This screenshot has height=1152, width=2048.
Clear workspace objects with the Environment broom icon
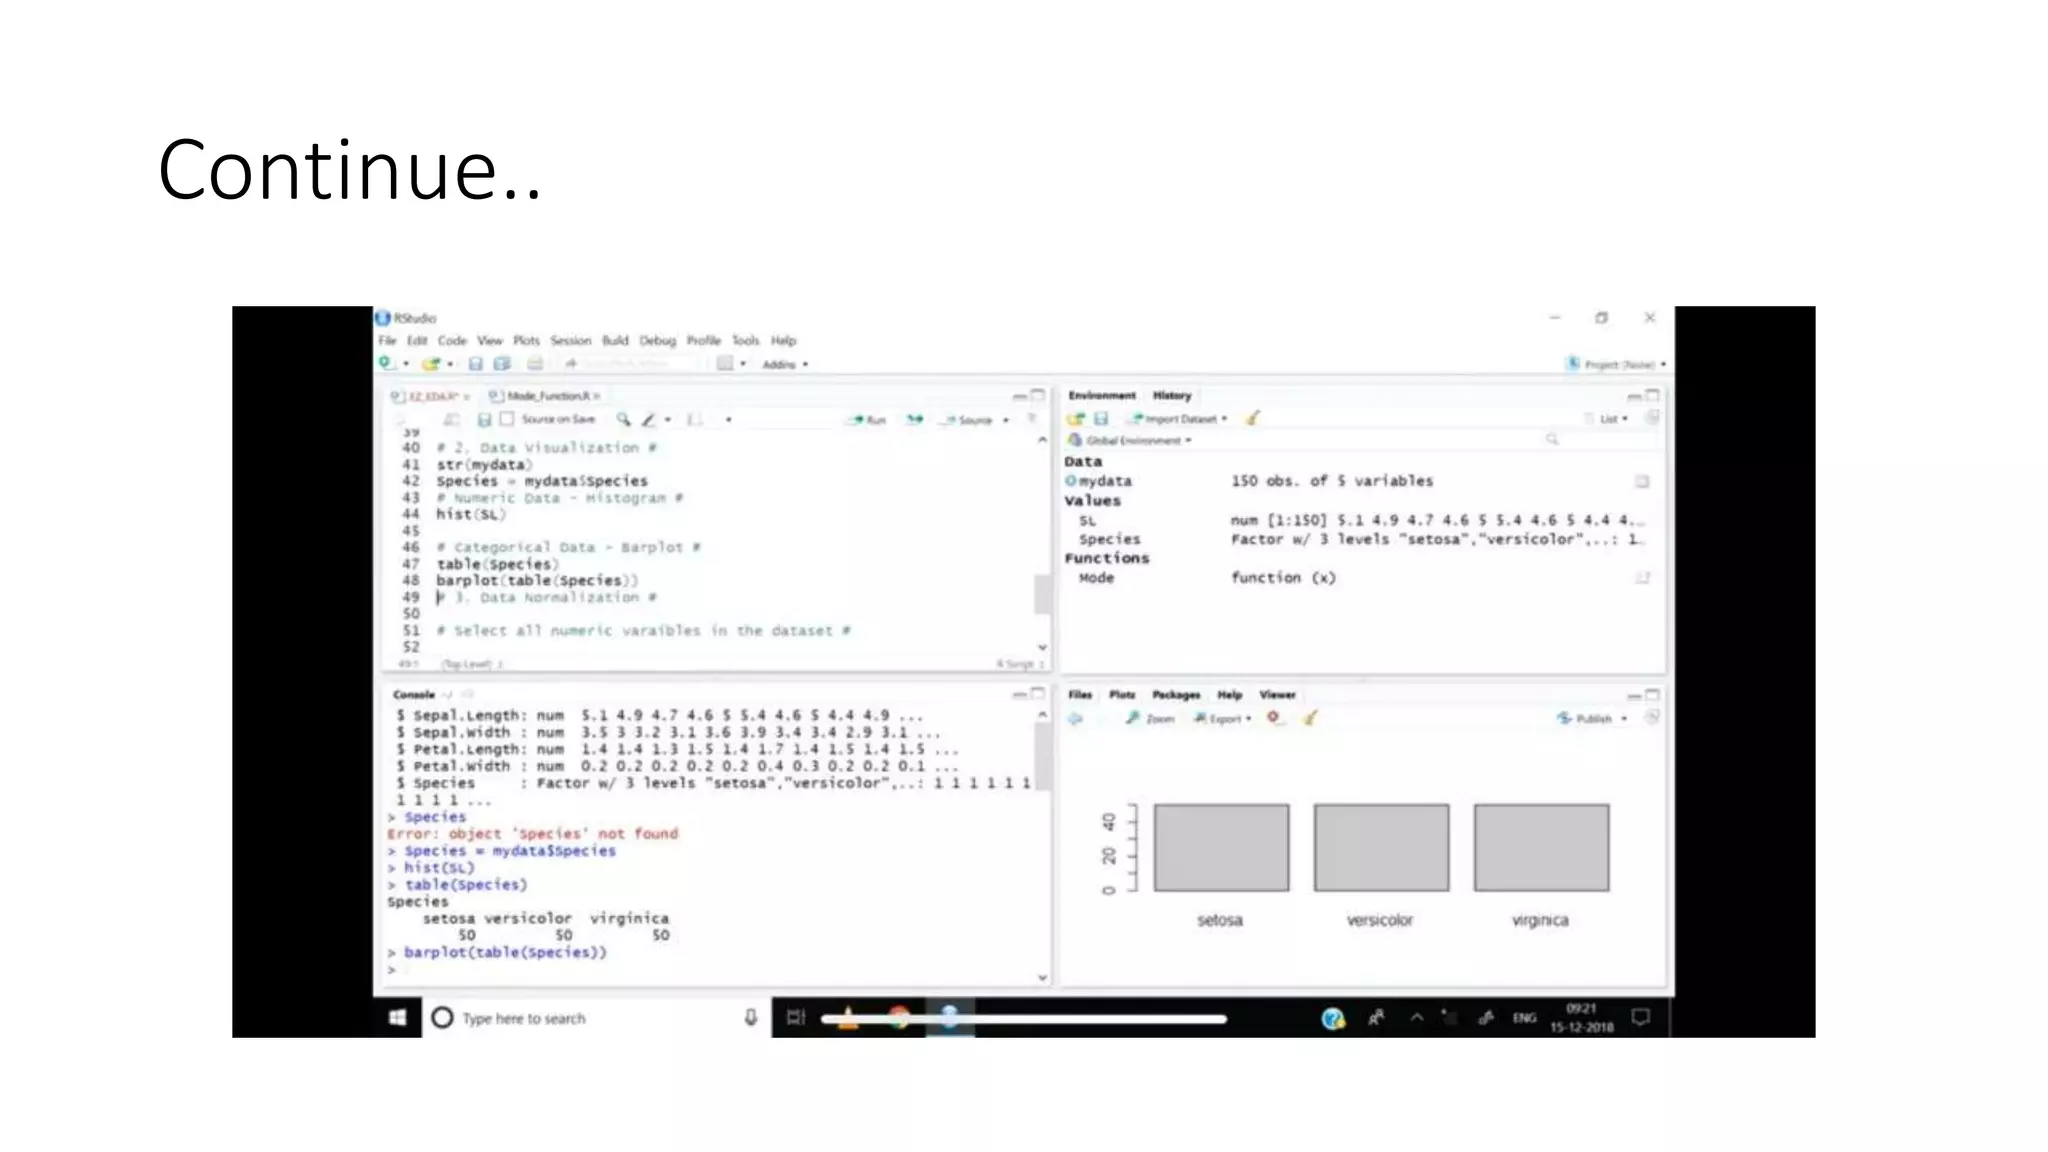click(1252, 418)
